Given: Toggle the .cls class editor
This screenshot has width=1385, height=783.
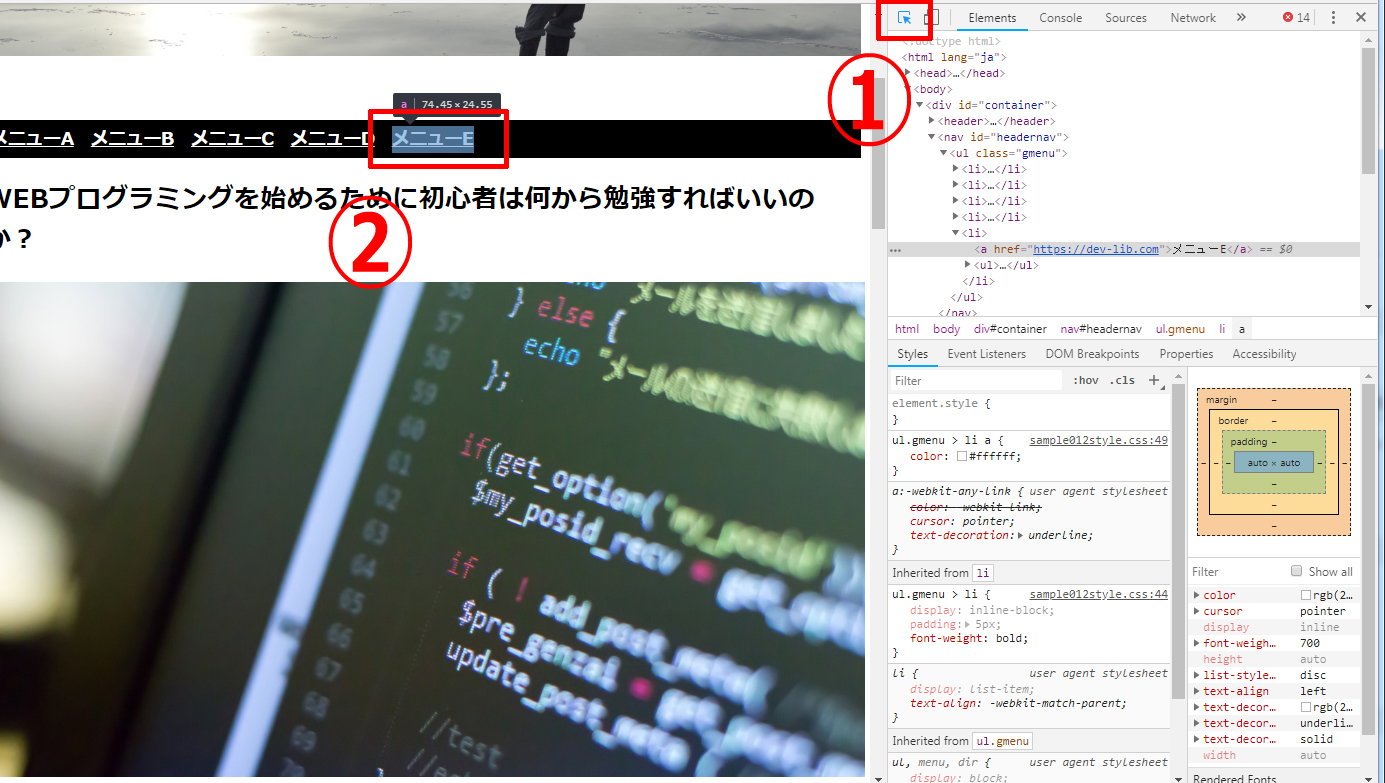Looking at the screenshot, I should click(1123, 381).
